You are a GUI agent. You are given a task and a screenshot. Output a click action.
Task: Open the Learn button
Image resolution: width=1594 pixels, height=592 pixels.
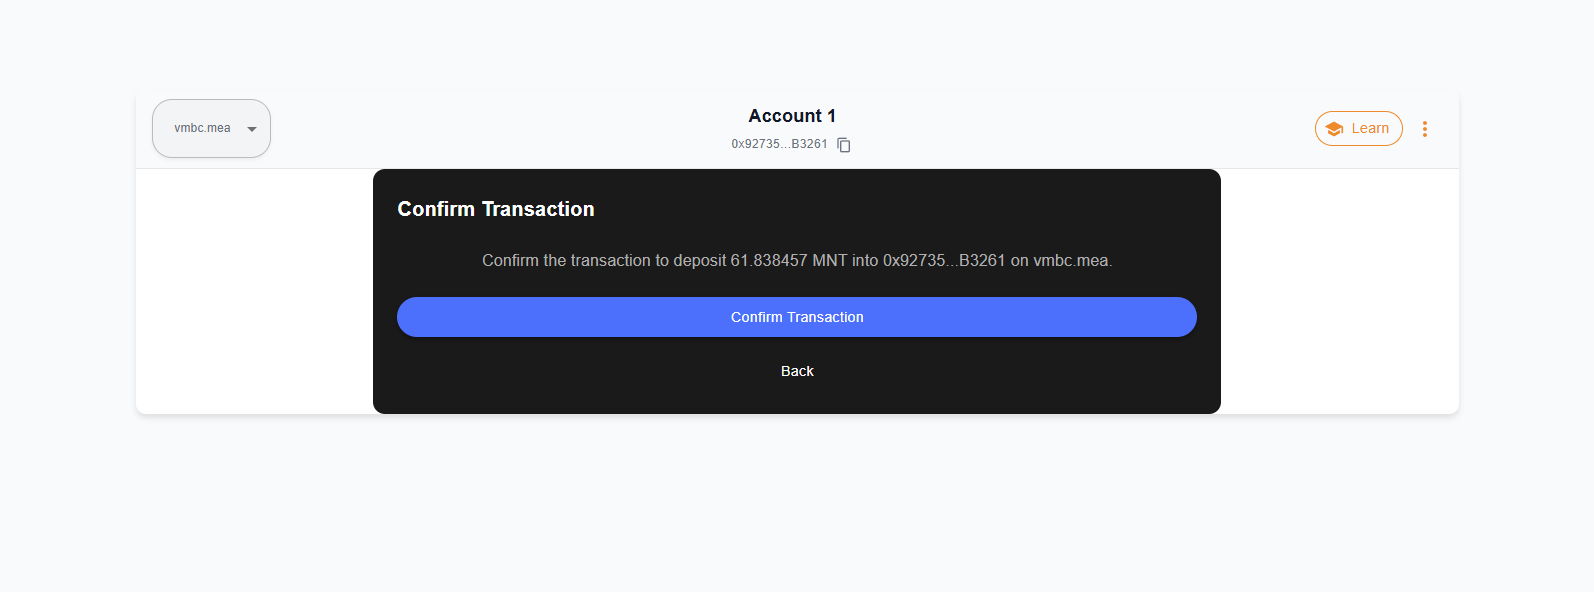(1358, 129)
